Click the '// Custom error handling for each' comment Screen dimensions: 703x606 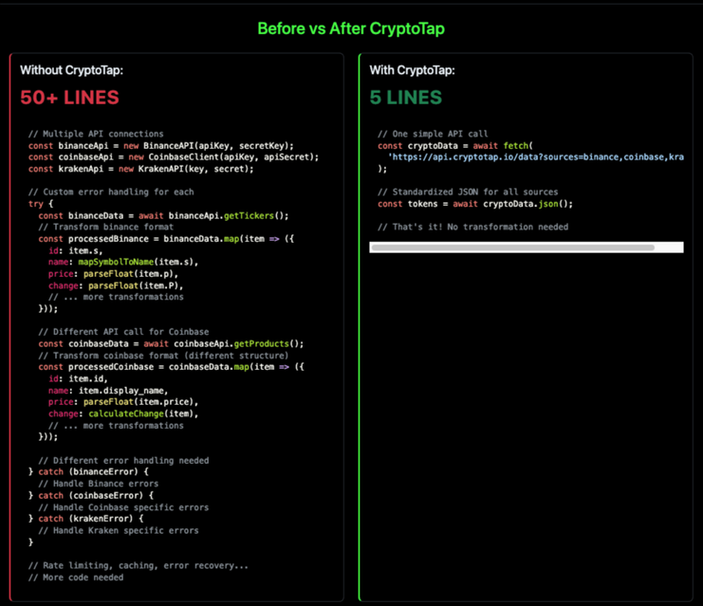(x=111, y=192)
